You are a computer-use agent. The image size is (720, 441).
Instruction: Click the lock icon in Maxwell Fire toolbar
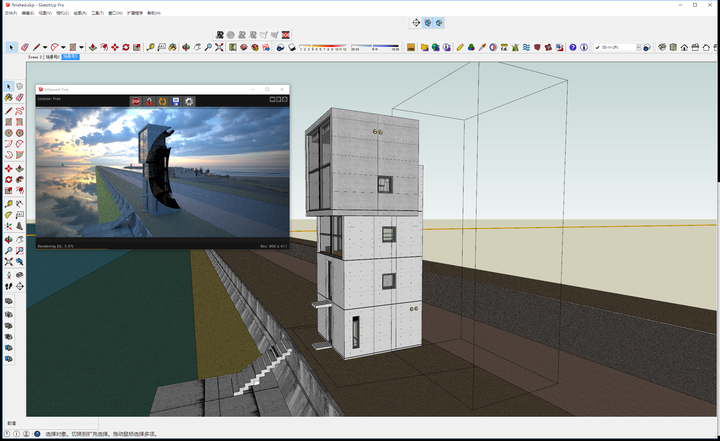tap(148, 101)
